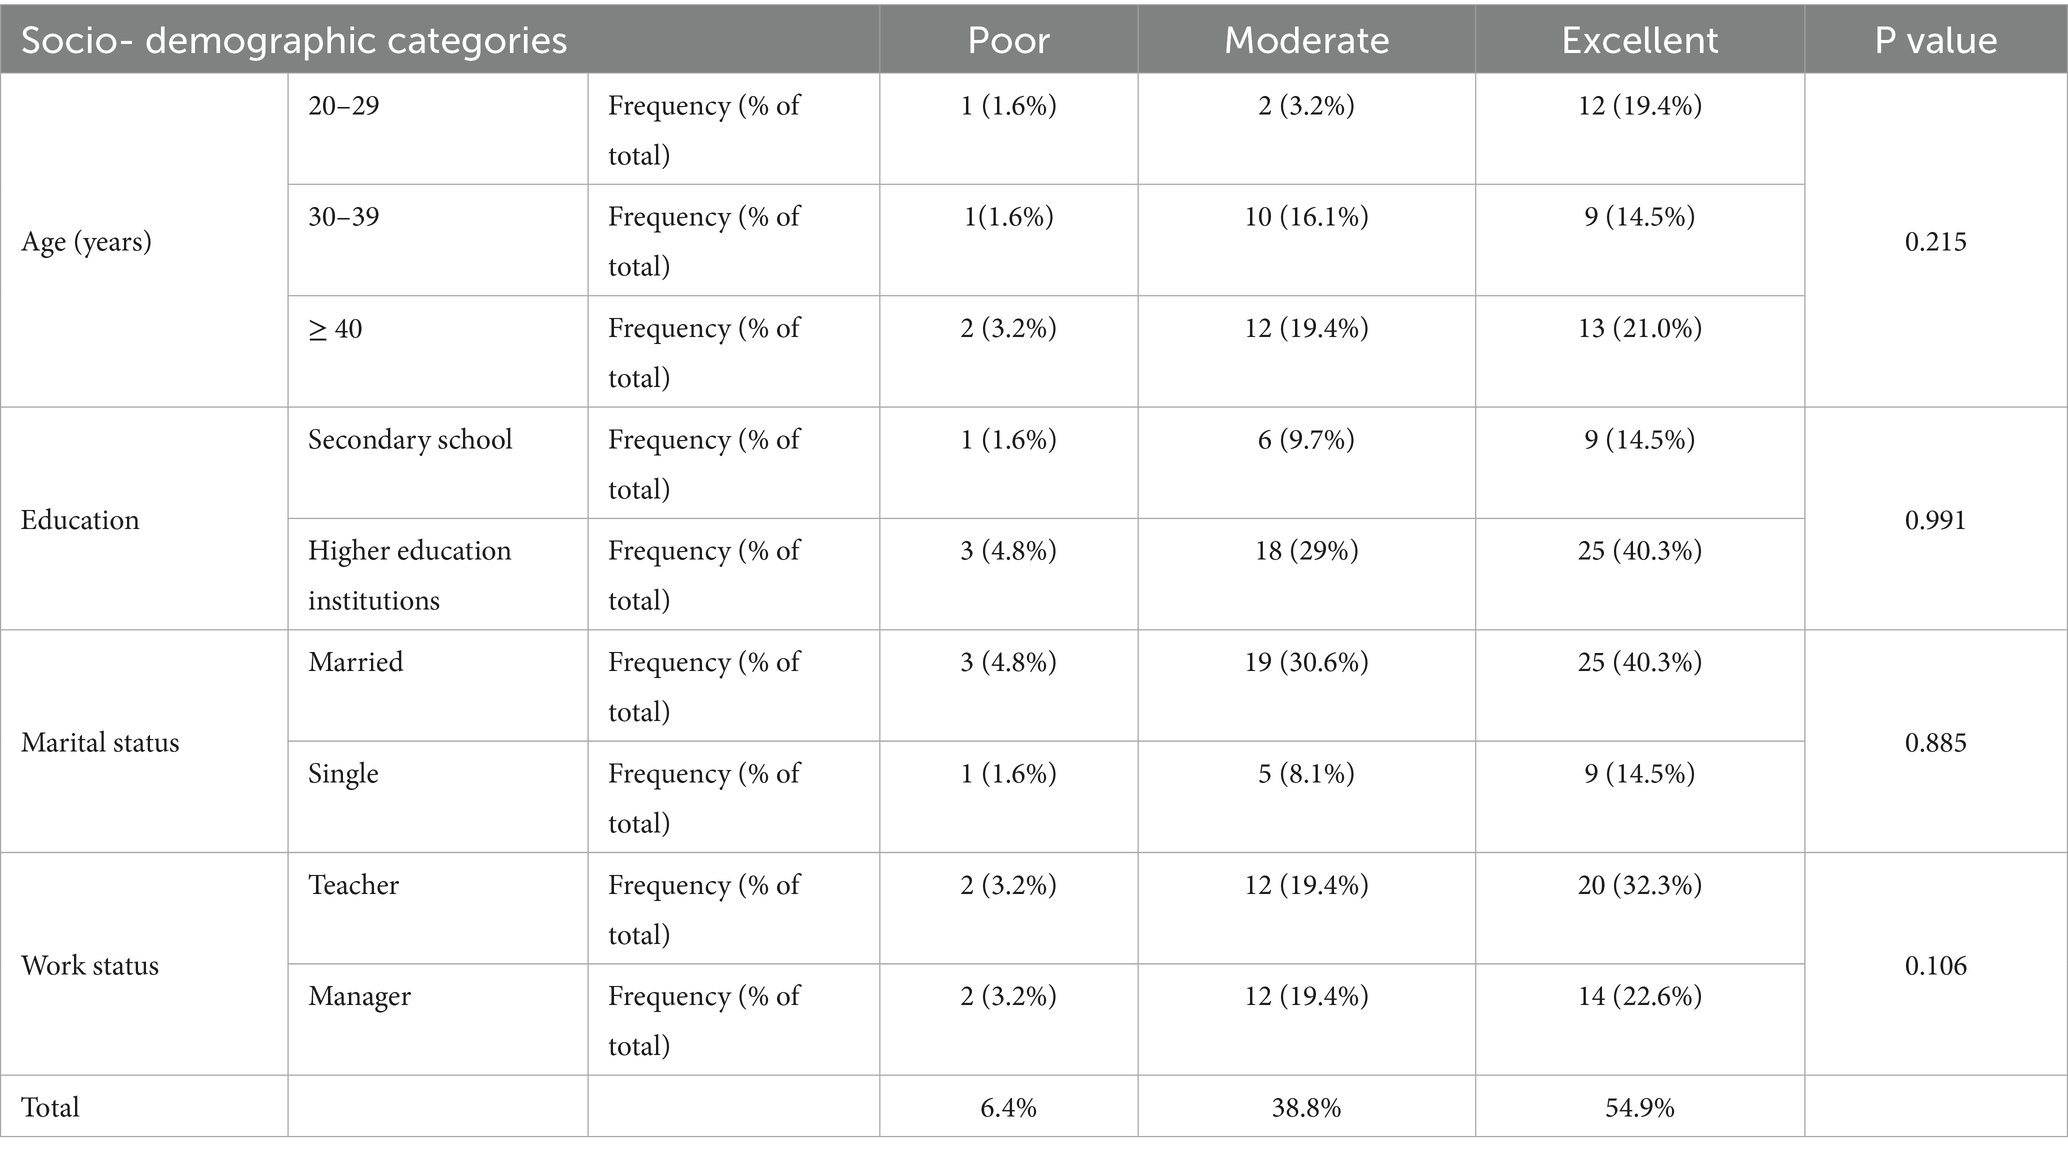The height and width of the screenshot is (1155, 2068).
Task: Select the "Moderate" column header
Action: click(x=1306, y=40)
